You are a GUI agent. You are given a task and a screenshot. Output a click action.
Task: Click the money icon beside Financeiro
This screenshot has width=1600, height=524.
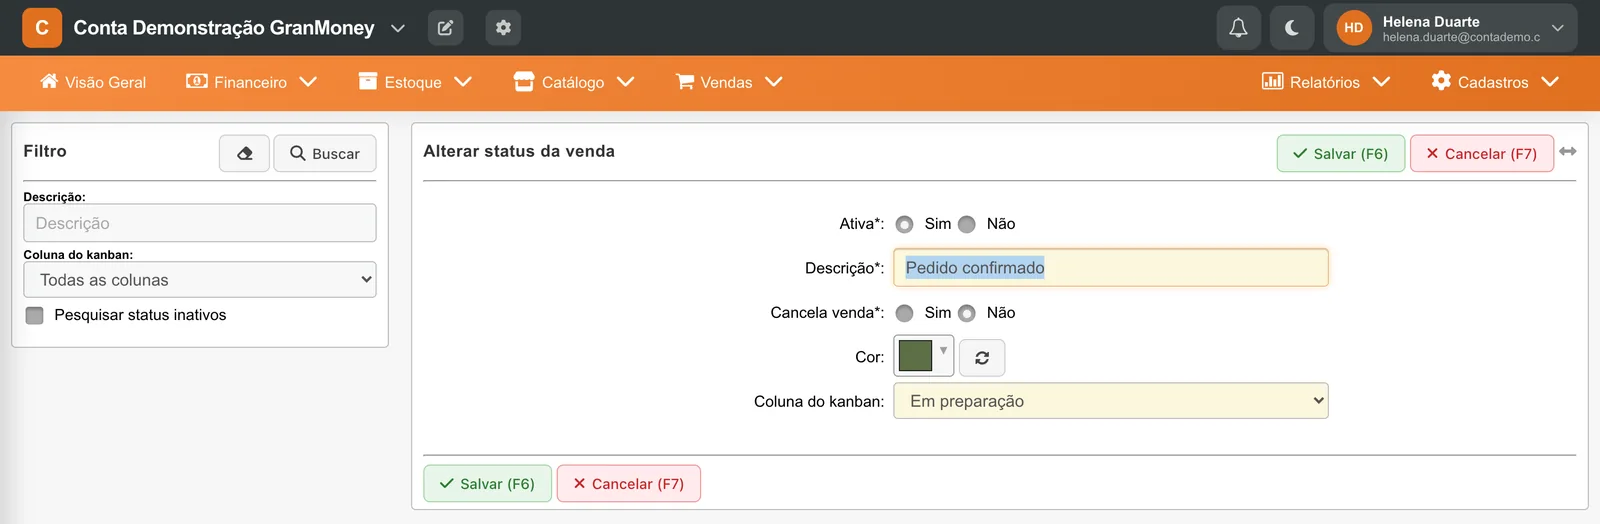tap(197, 81)
